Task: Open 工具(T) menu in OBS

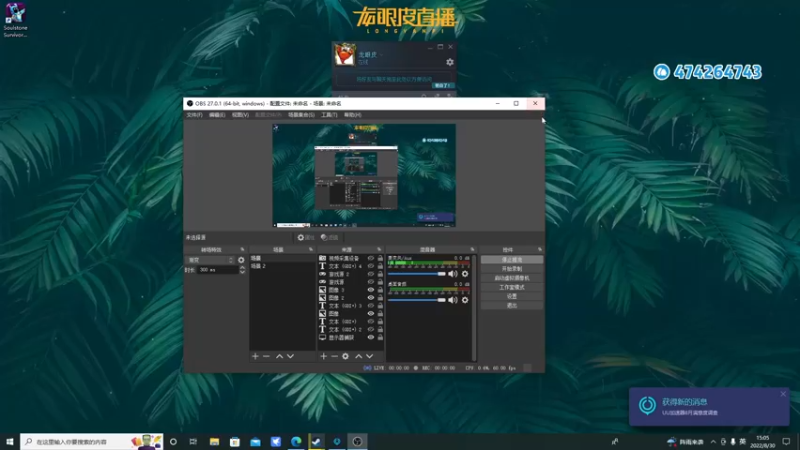Action: (x=329, y=115)
